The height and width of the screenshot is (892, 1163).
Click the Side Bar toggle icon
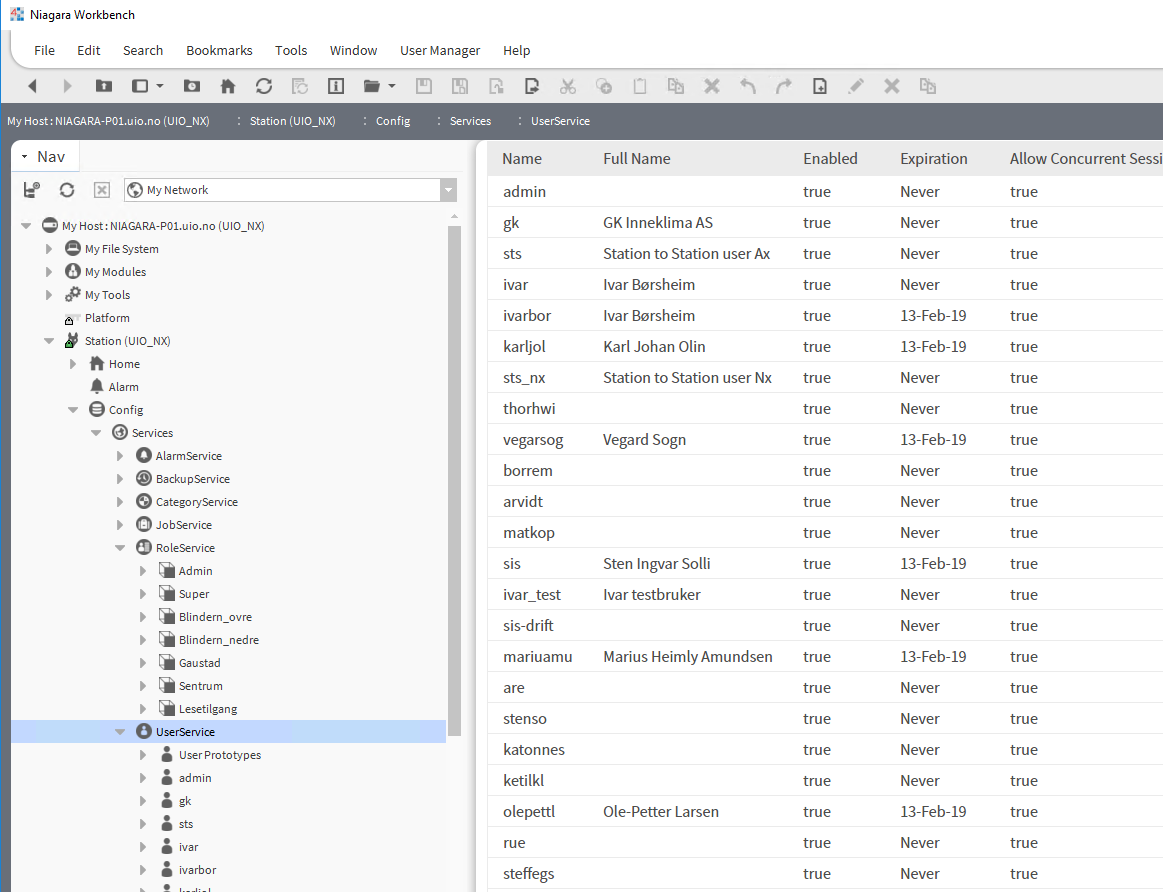point(139,86)
